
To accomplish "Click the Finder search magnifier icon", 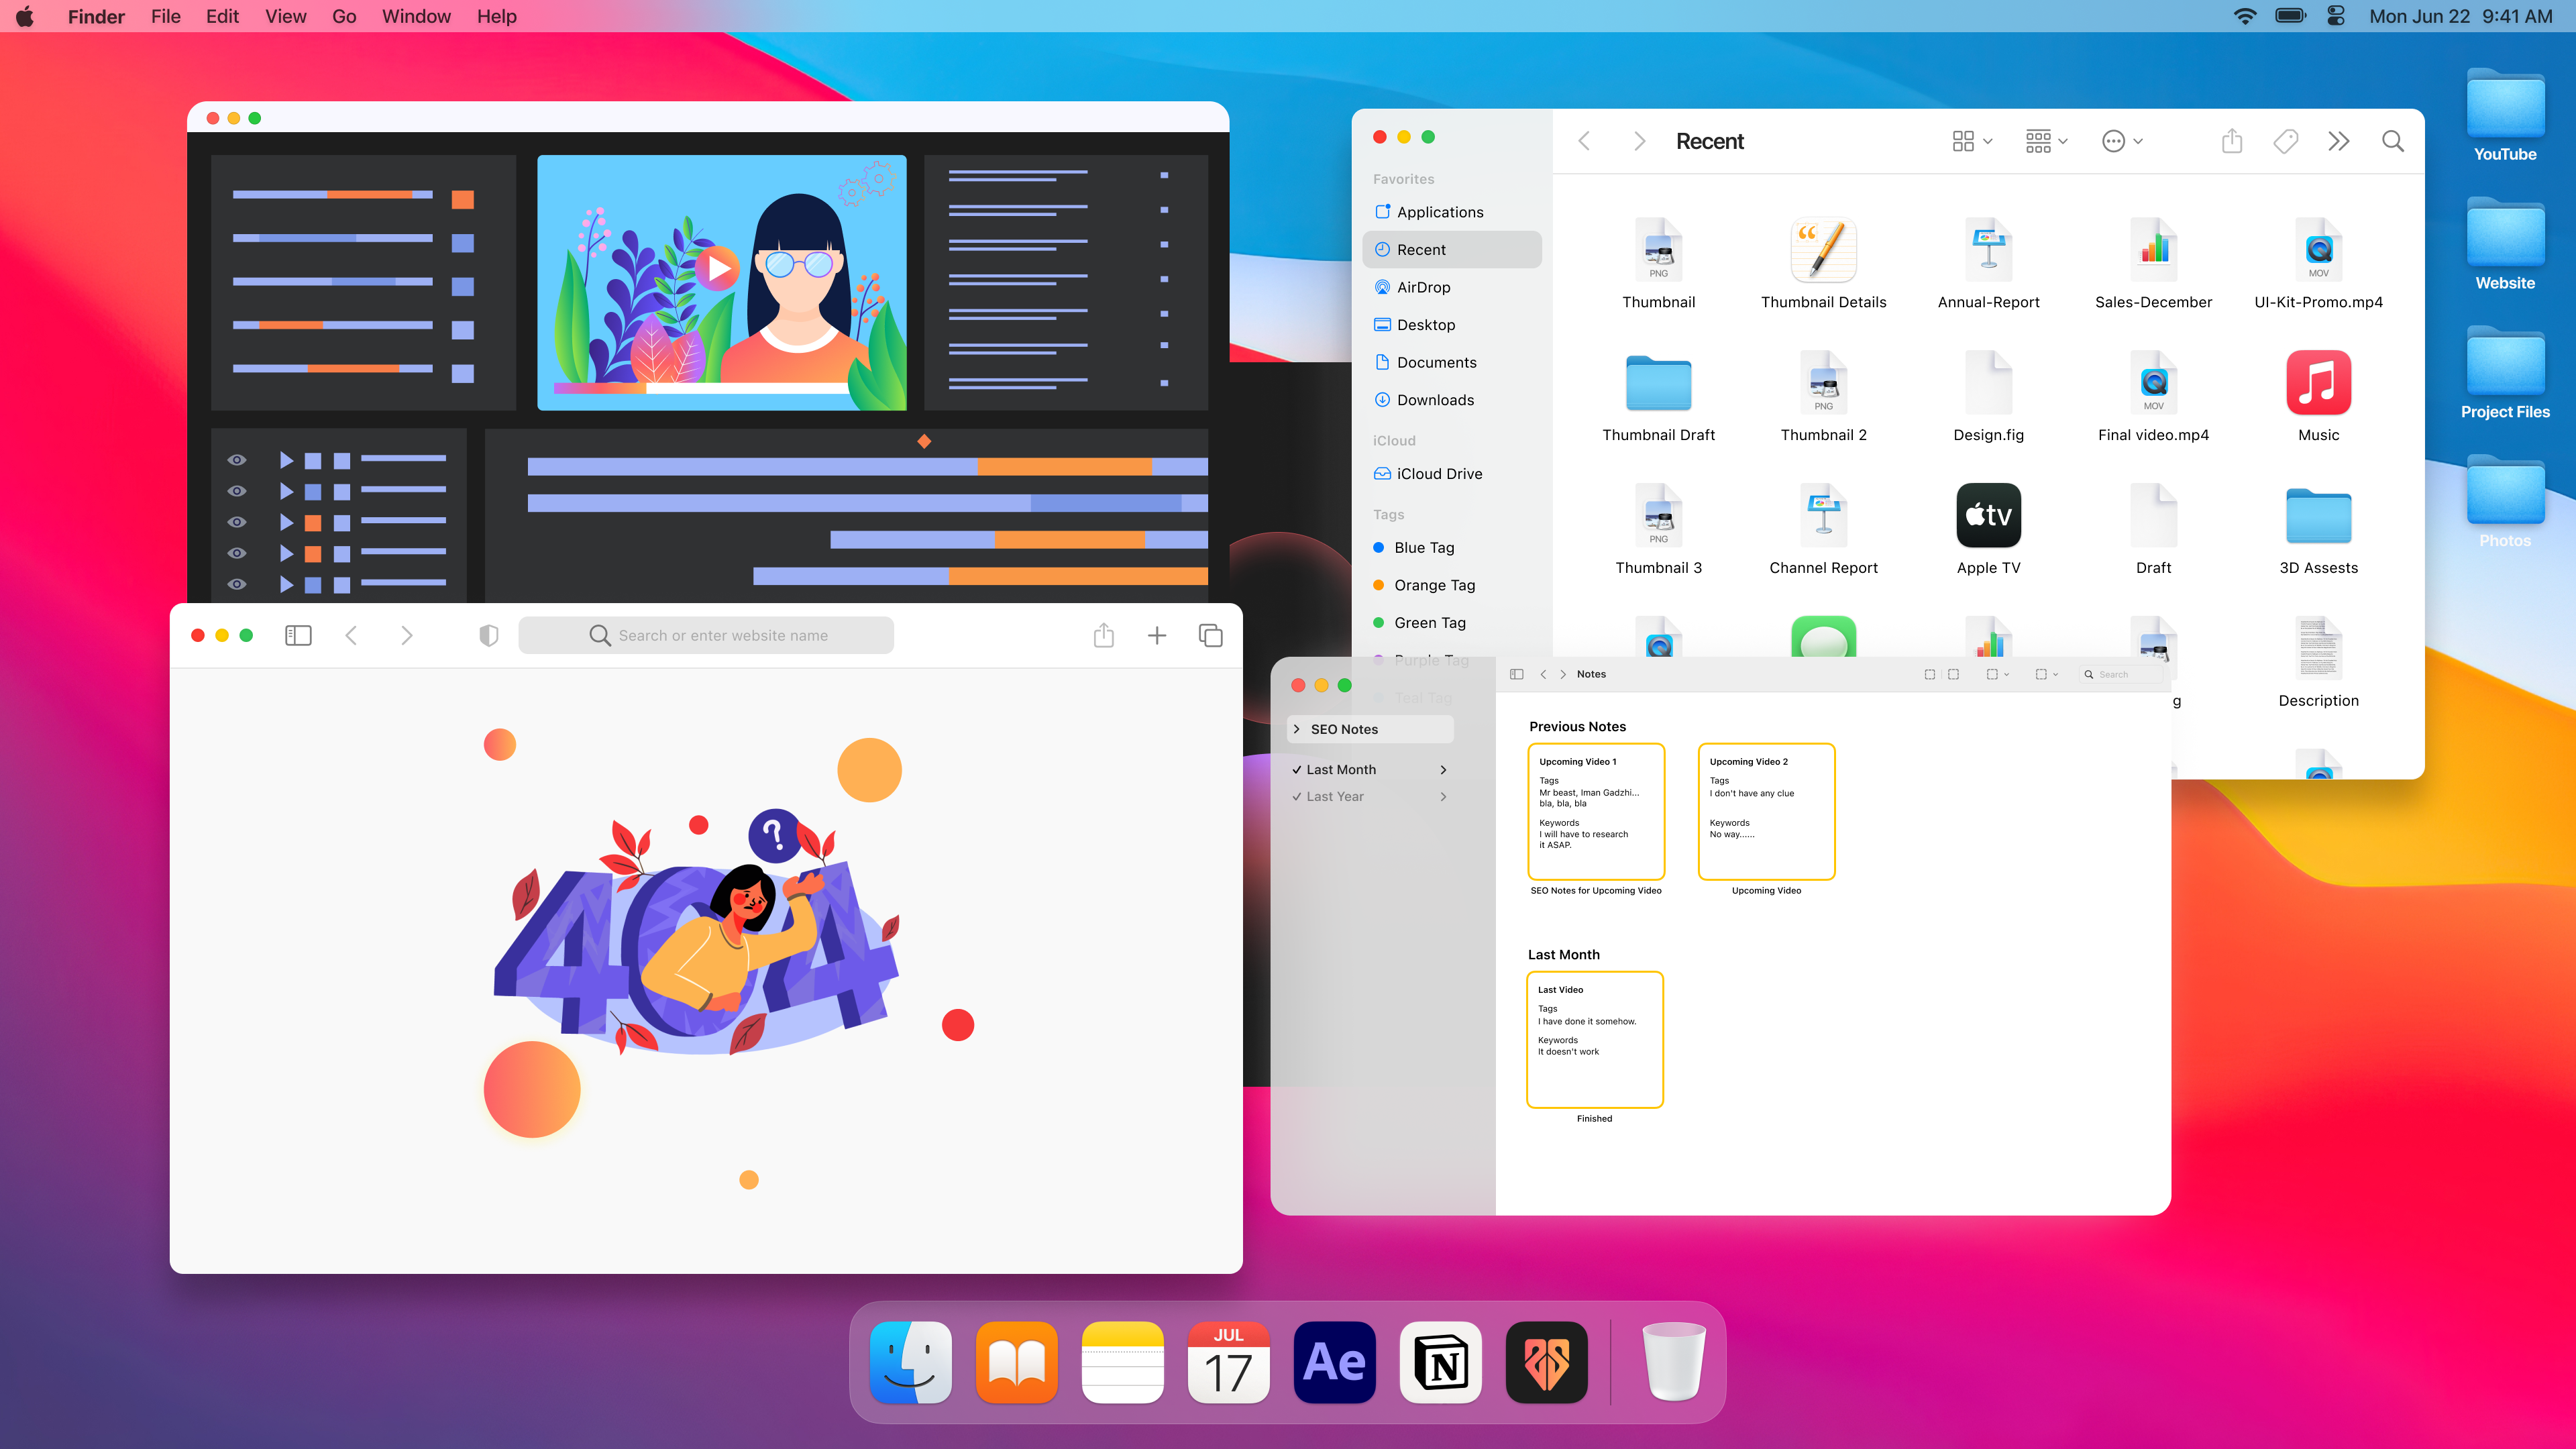I will (2392, 141).
